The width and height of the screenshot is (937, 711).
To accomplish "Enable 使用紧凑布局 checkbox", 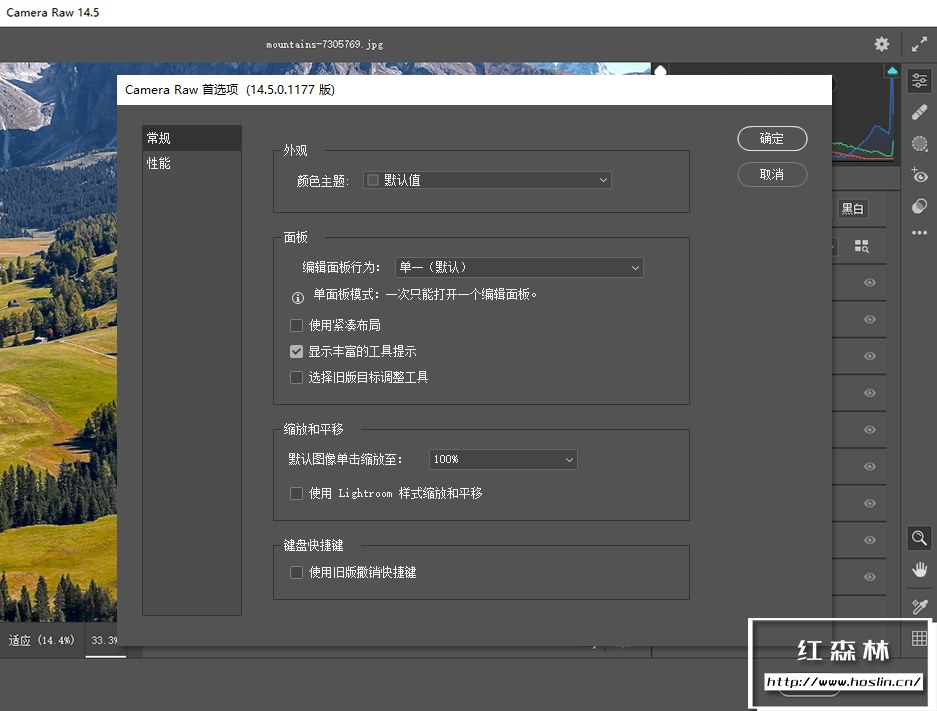I will [x=296, y=325].
